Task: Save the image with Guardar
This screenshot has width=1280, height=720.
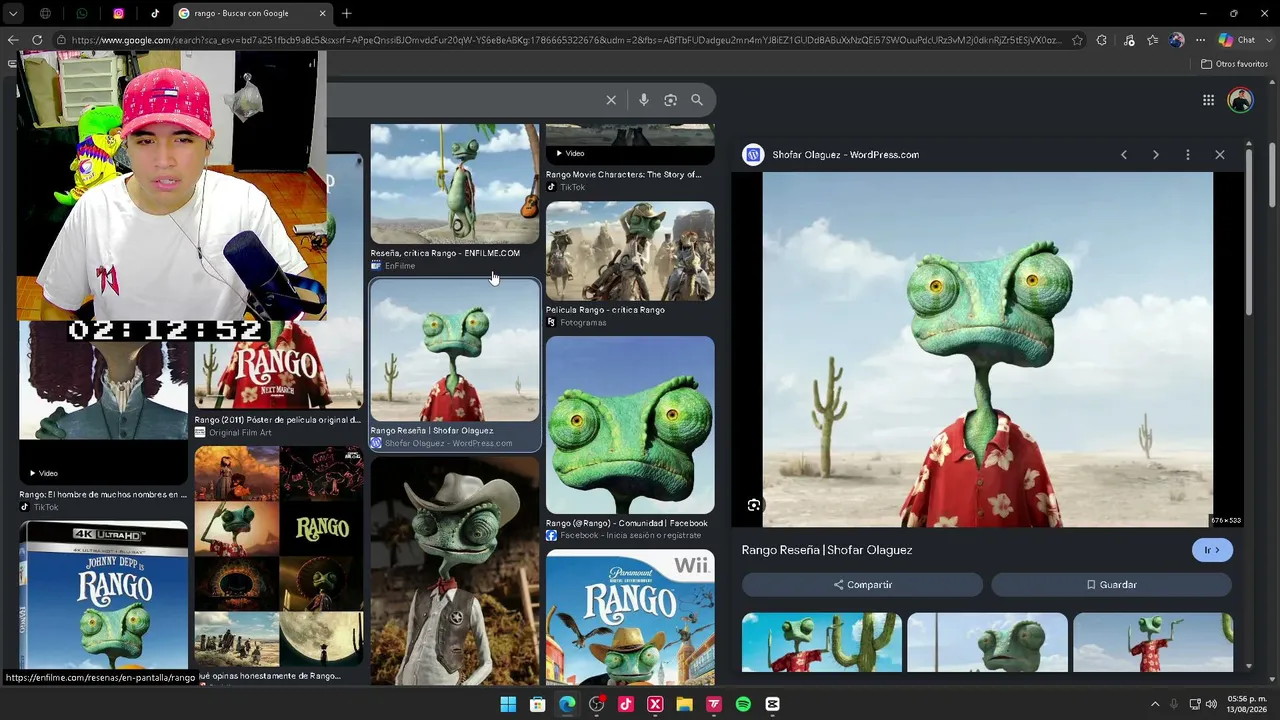Action: coord(1111,585)
